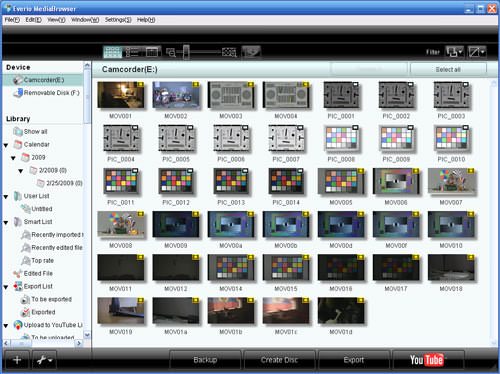Click the Backup button

[205, 360]
